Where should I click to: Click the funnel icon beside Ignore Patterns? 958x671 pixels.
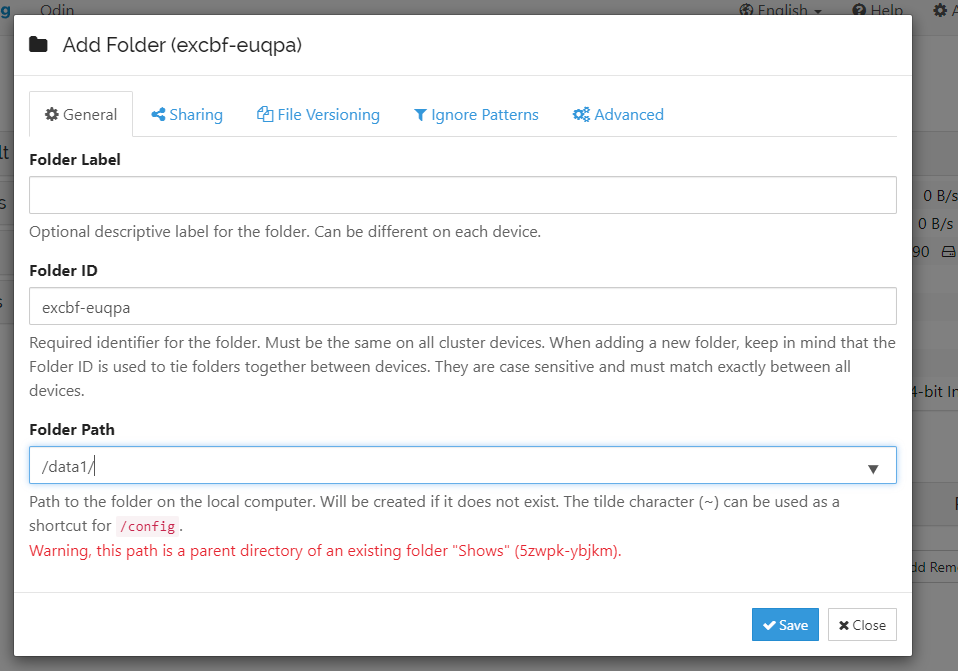420,115
